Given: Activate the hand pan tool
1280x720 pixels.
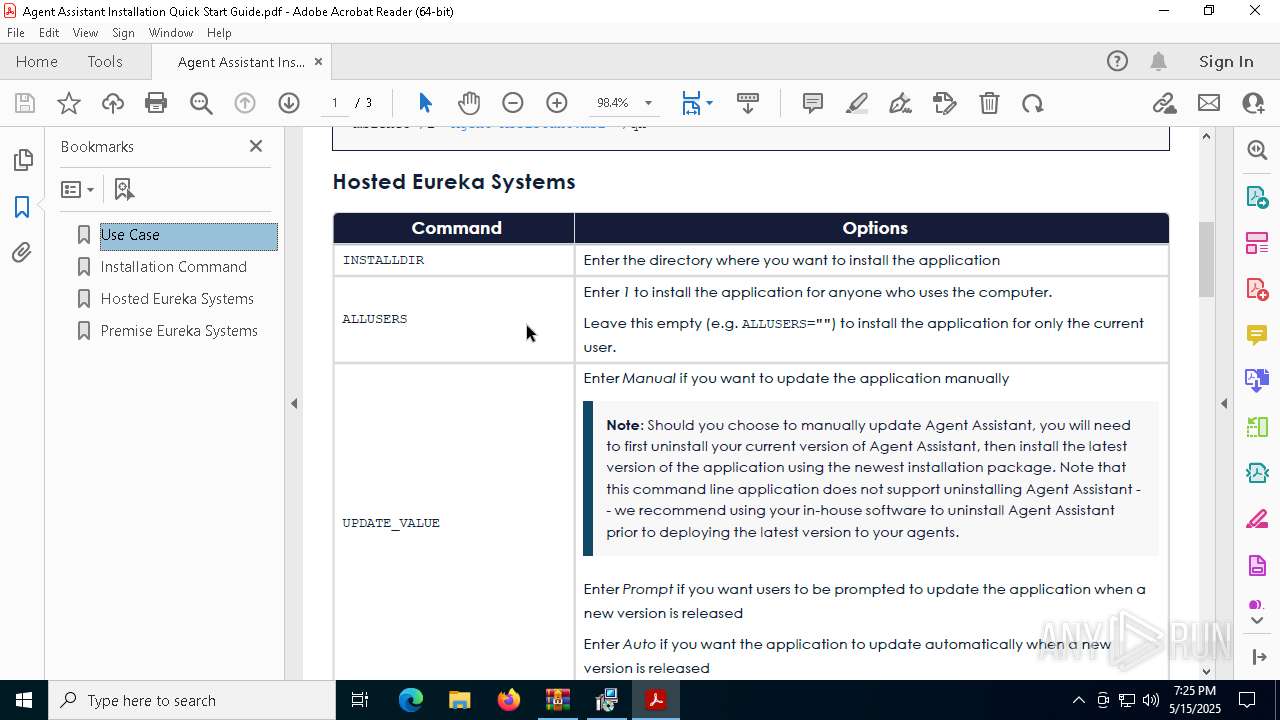Looking at the screenshot, I should click(469, 103).
